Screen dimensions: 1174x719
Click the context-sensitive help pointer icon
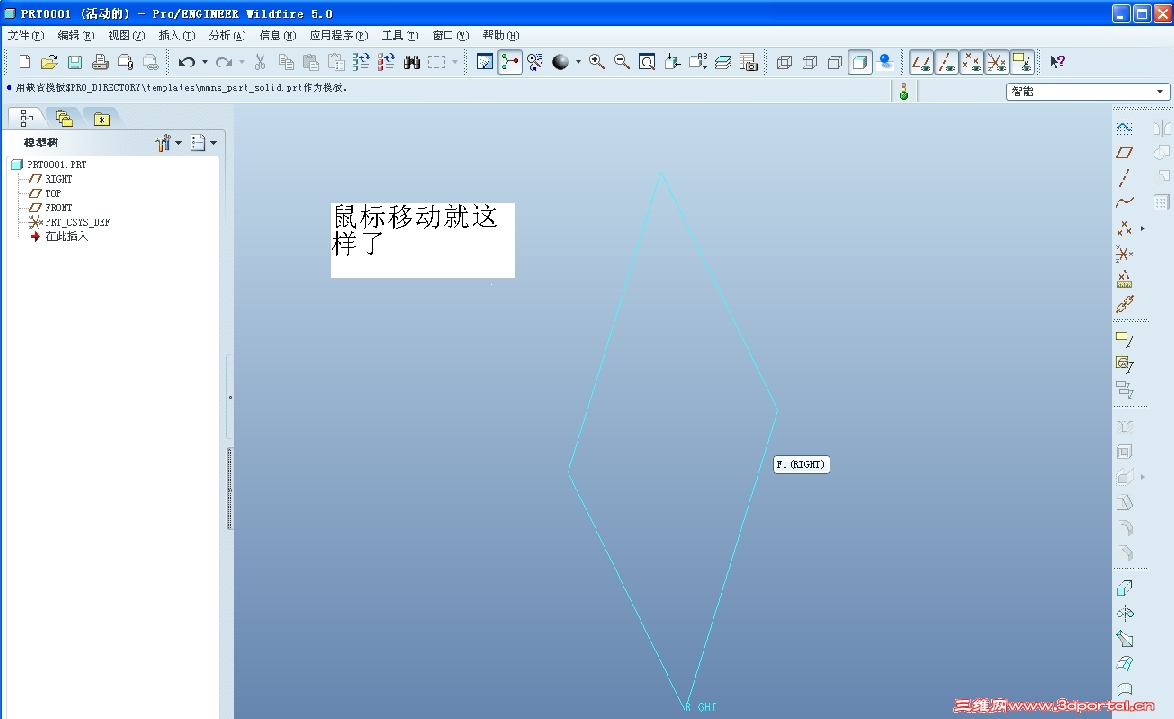click(1057, 62)
